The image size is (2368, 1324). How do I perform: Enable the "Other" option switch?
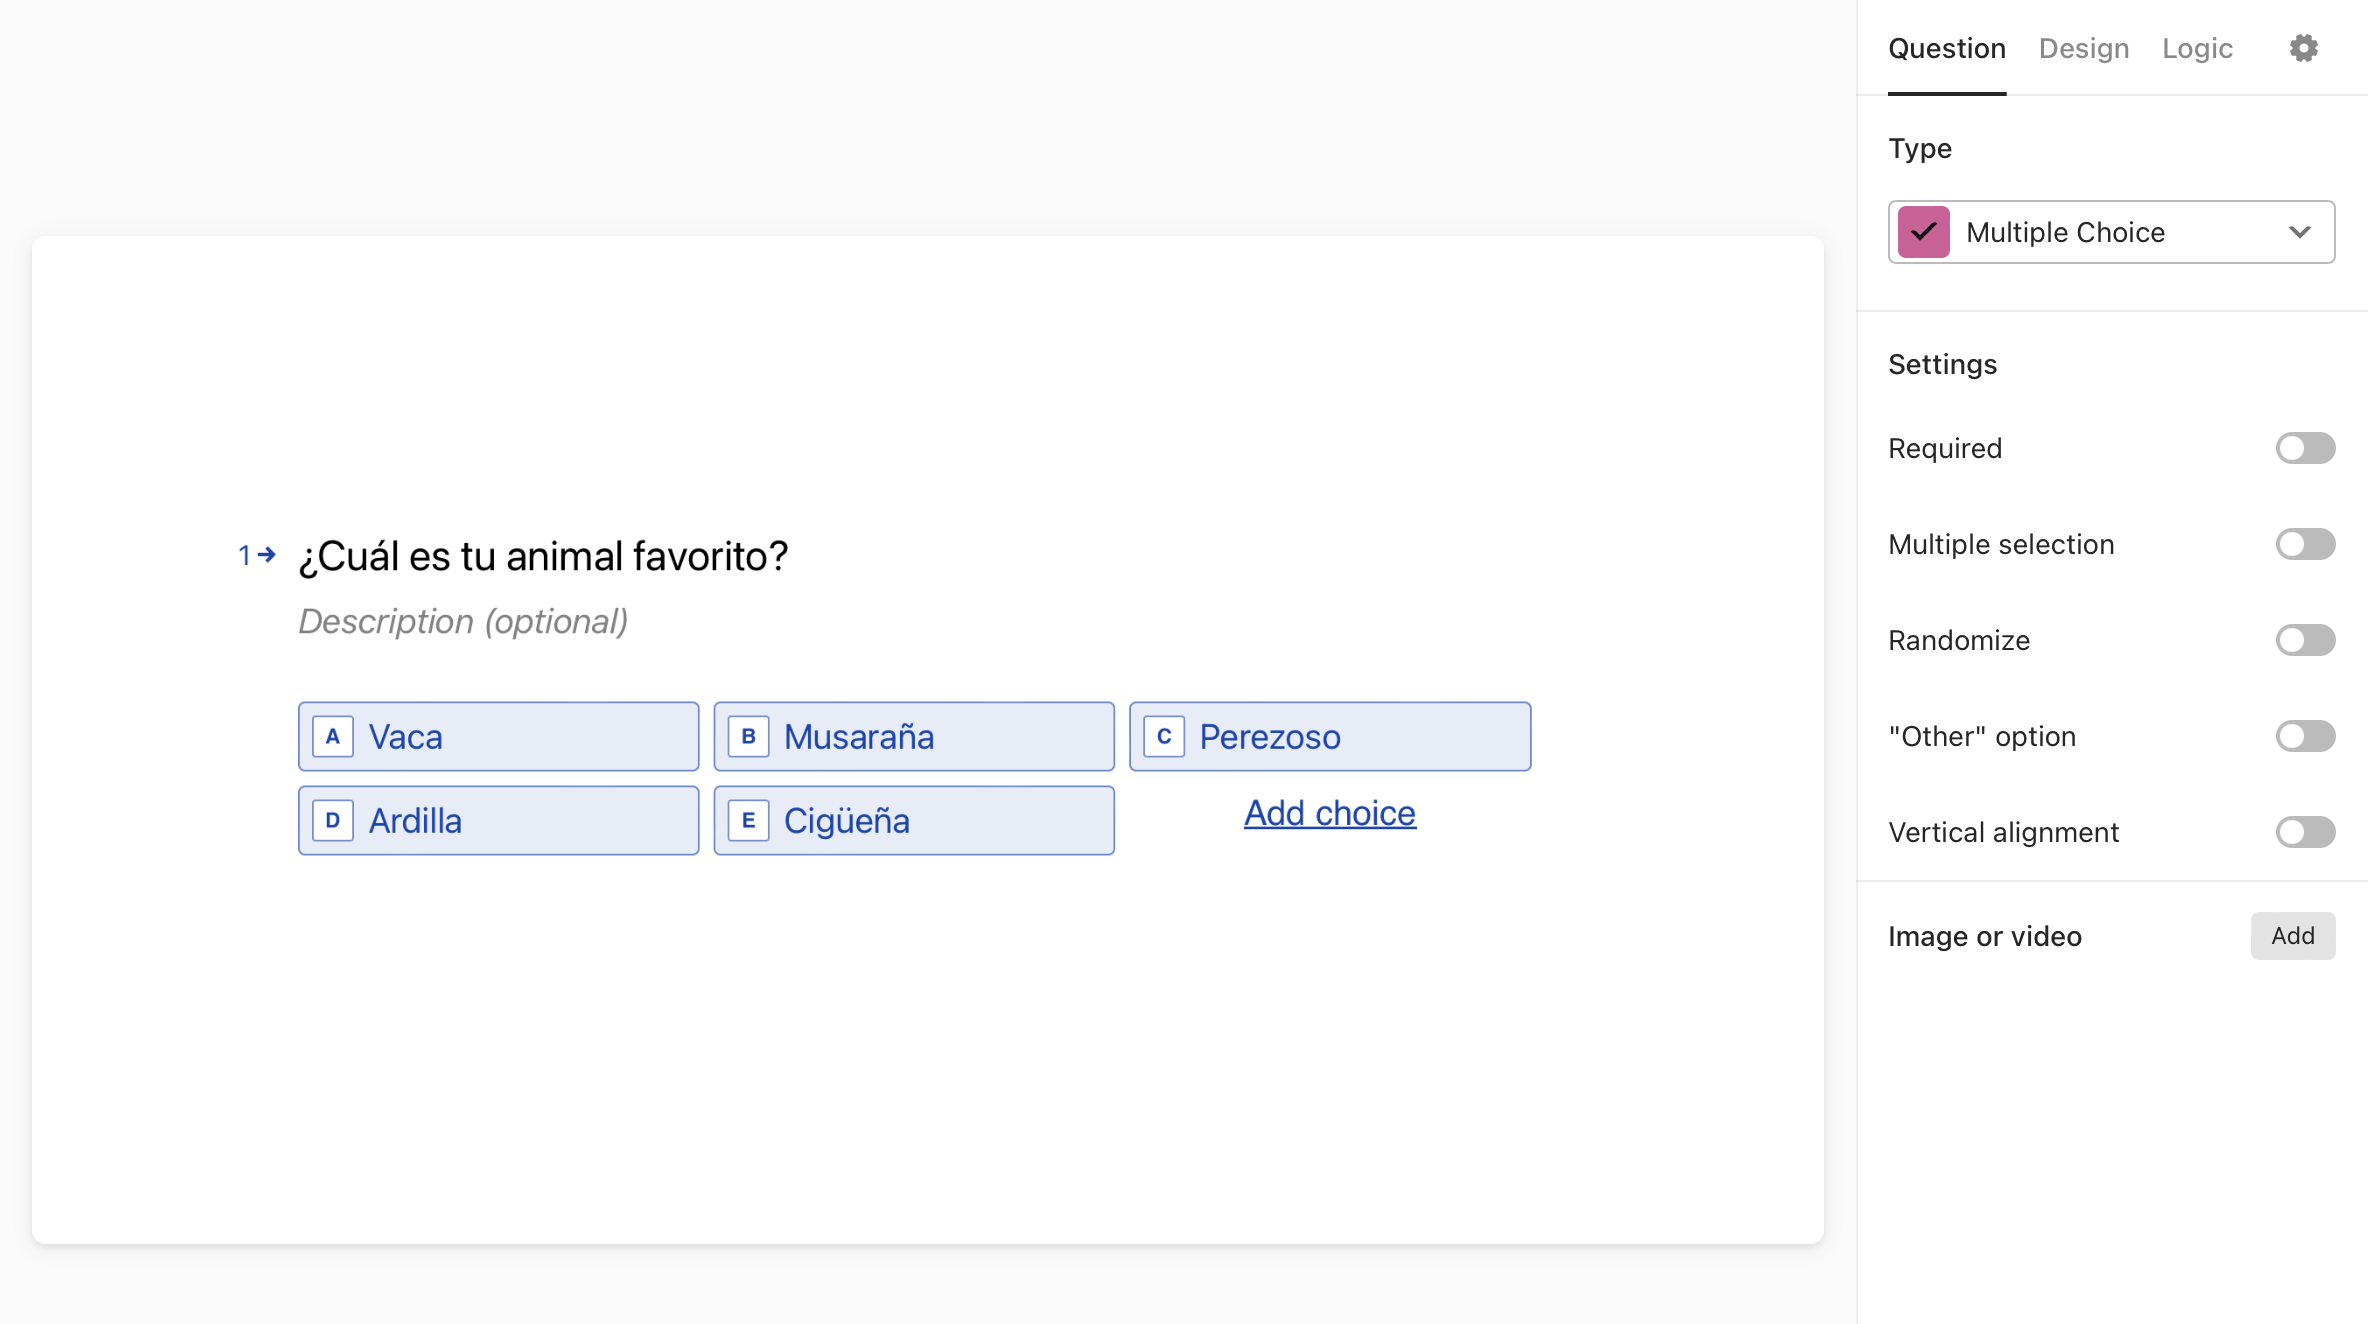pos(2306,736)
